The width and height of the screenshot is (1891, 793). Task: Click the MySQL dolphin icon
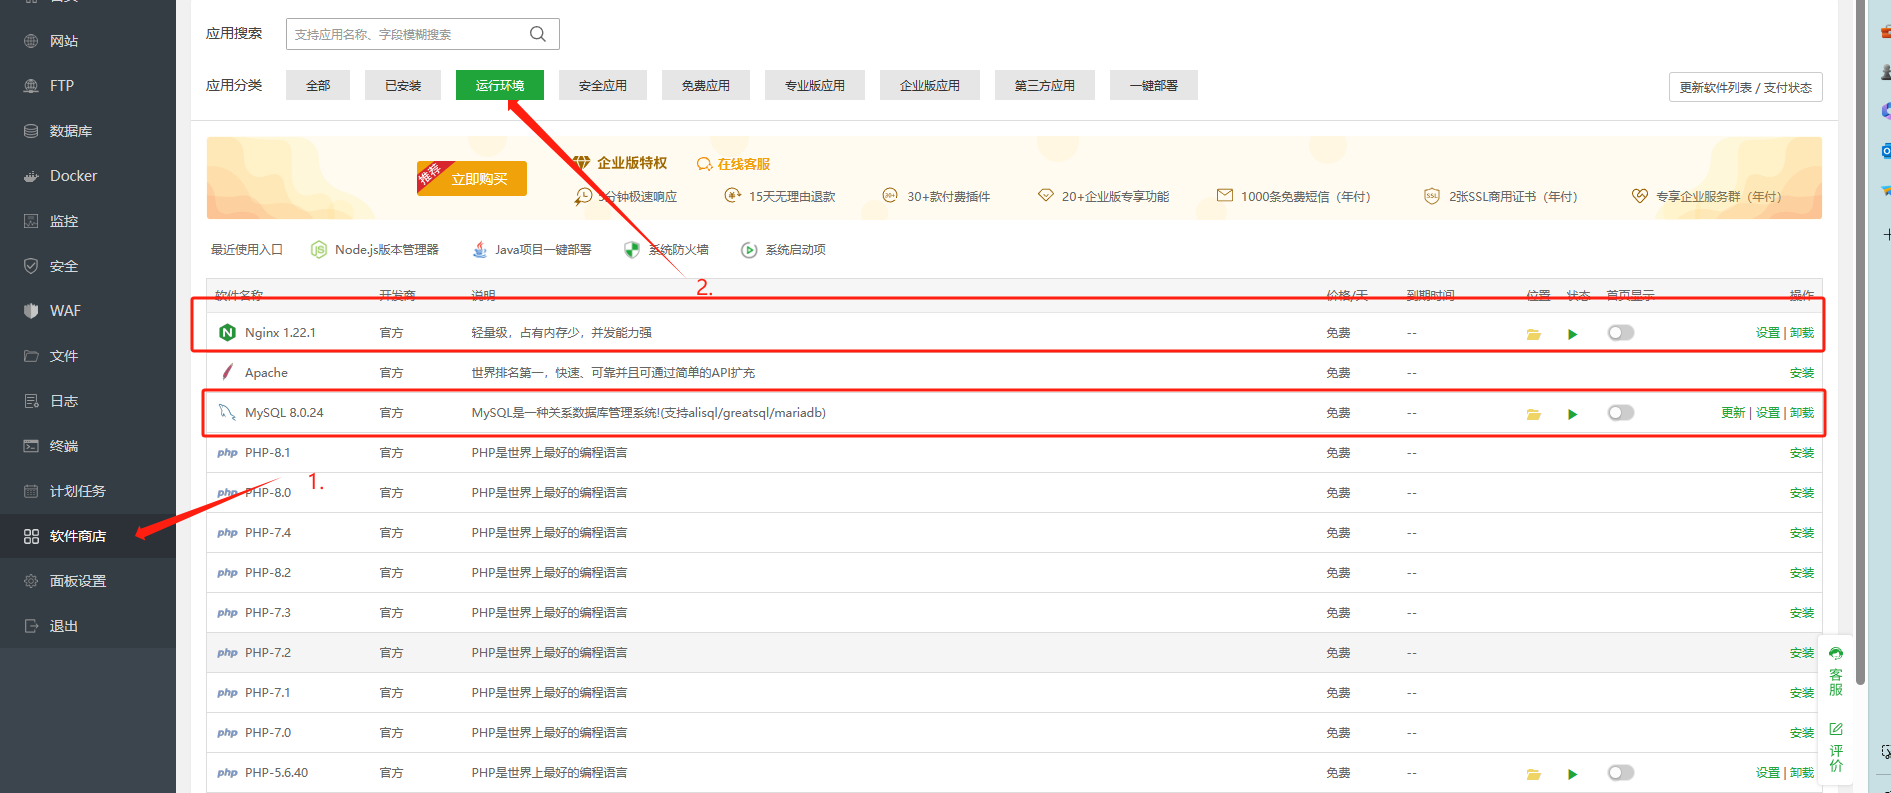pyautogui.click(x=227, y=412)
